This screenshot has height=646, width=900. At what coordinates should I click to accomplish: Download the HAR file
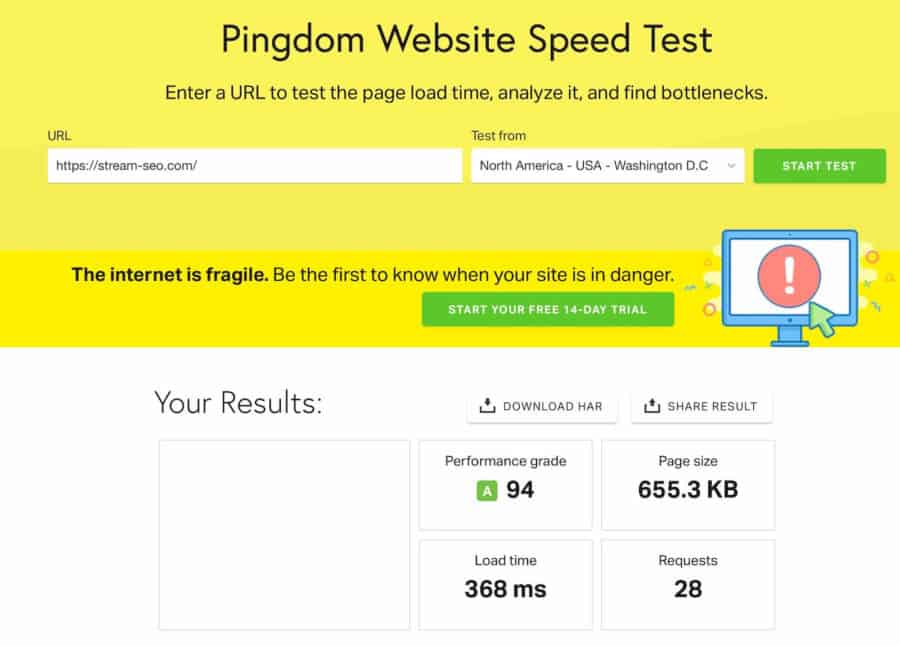pos(542,407)
